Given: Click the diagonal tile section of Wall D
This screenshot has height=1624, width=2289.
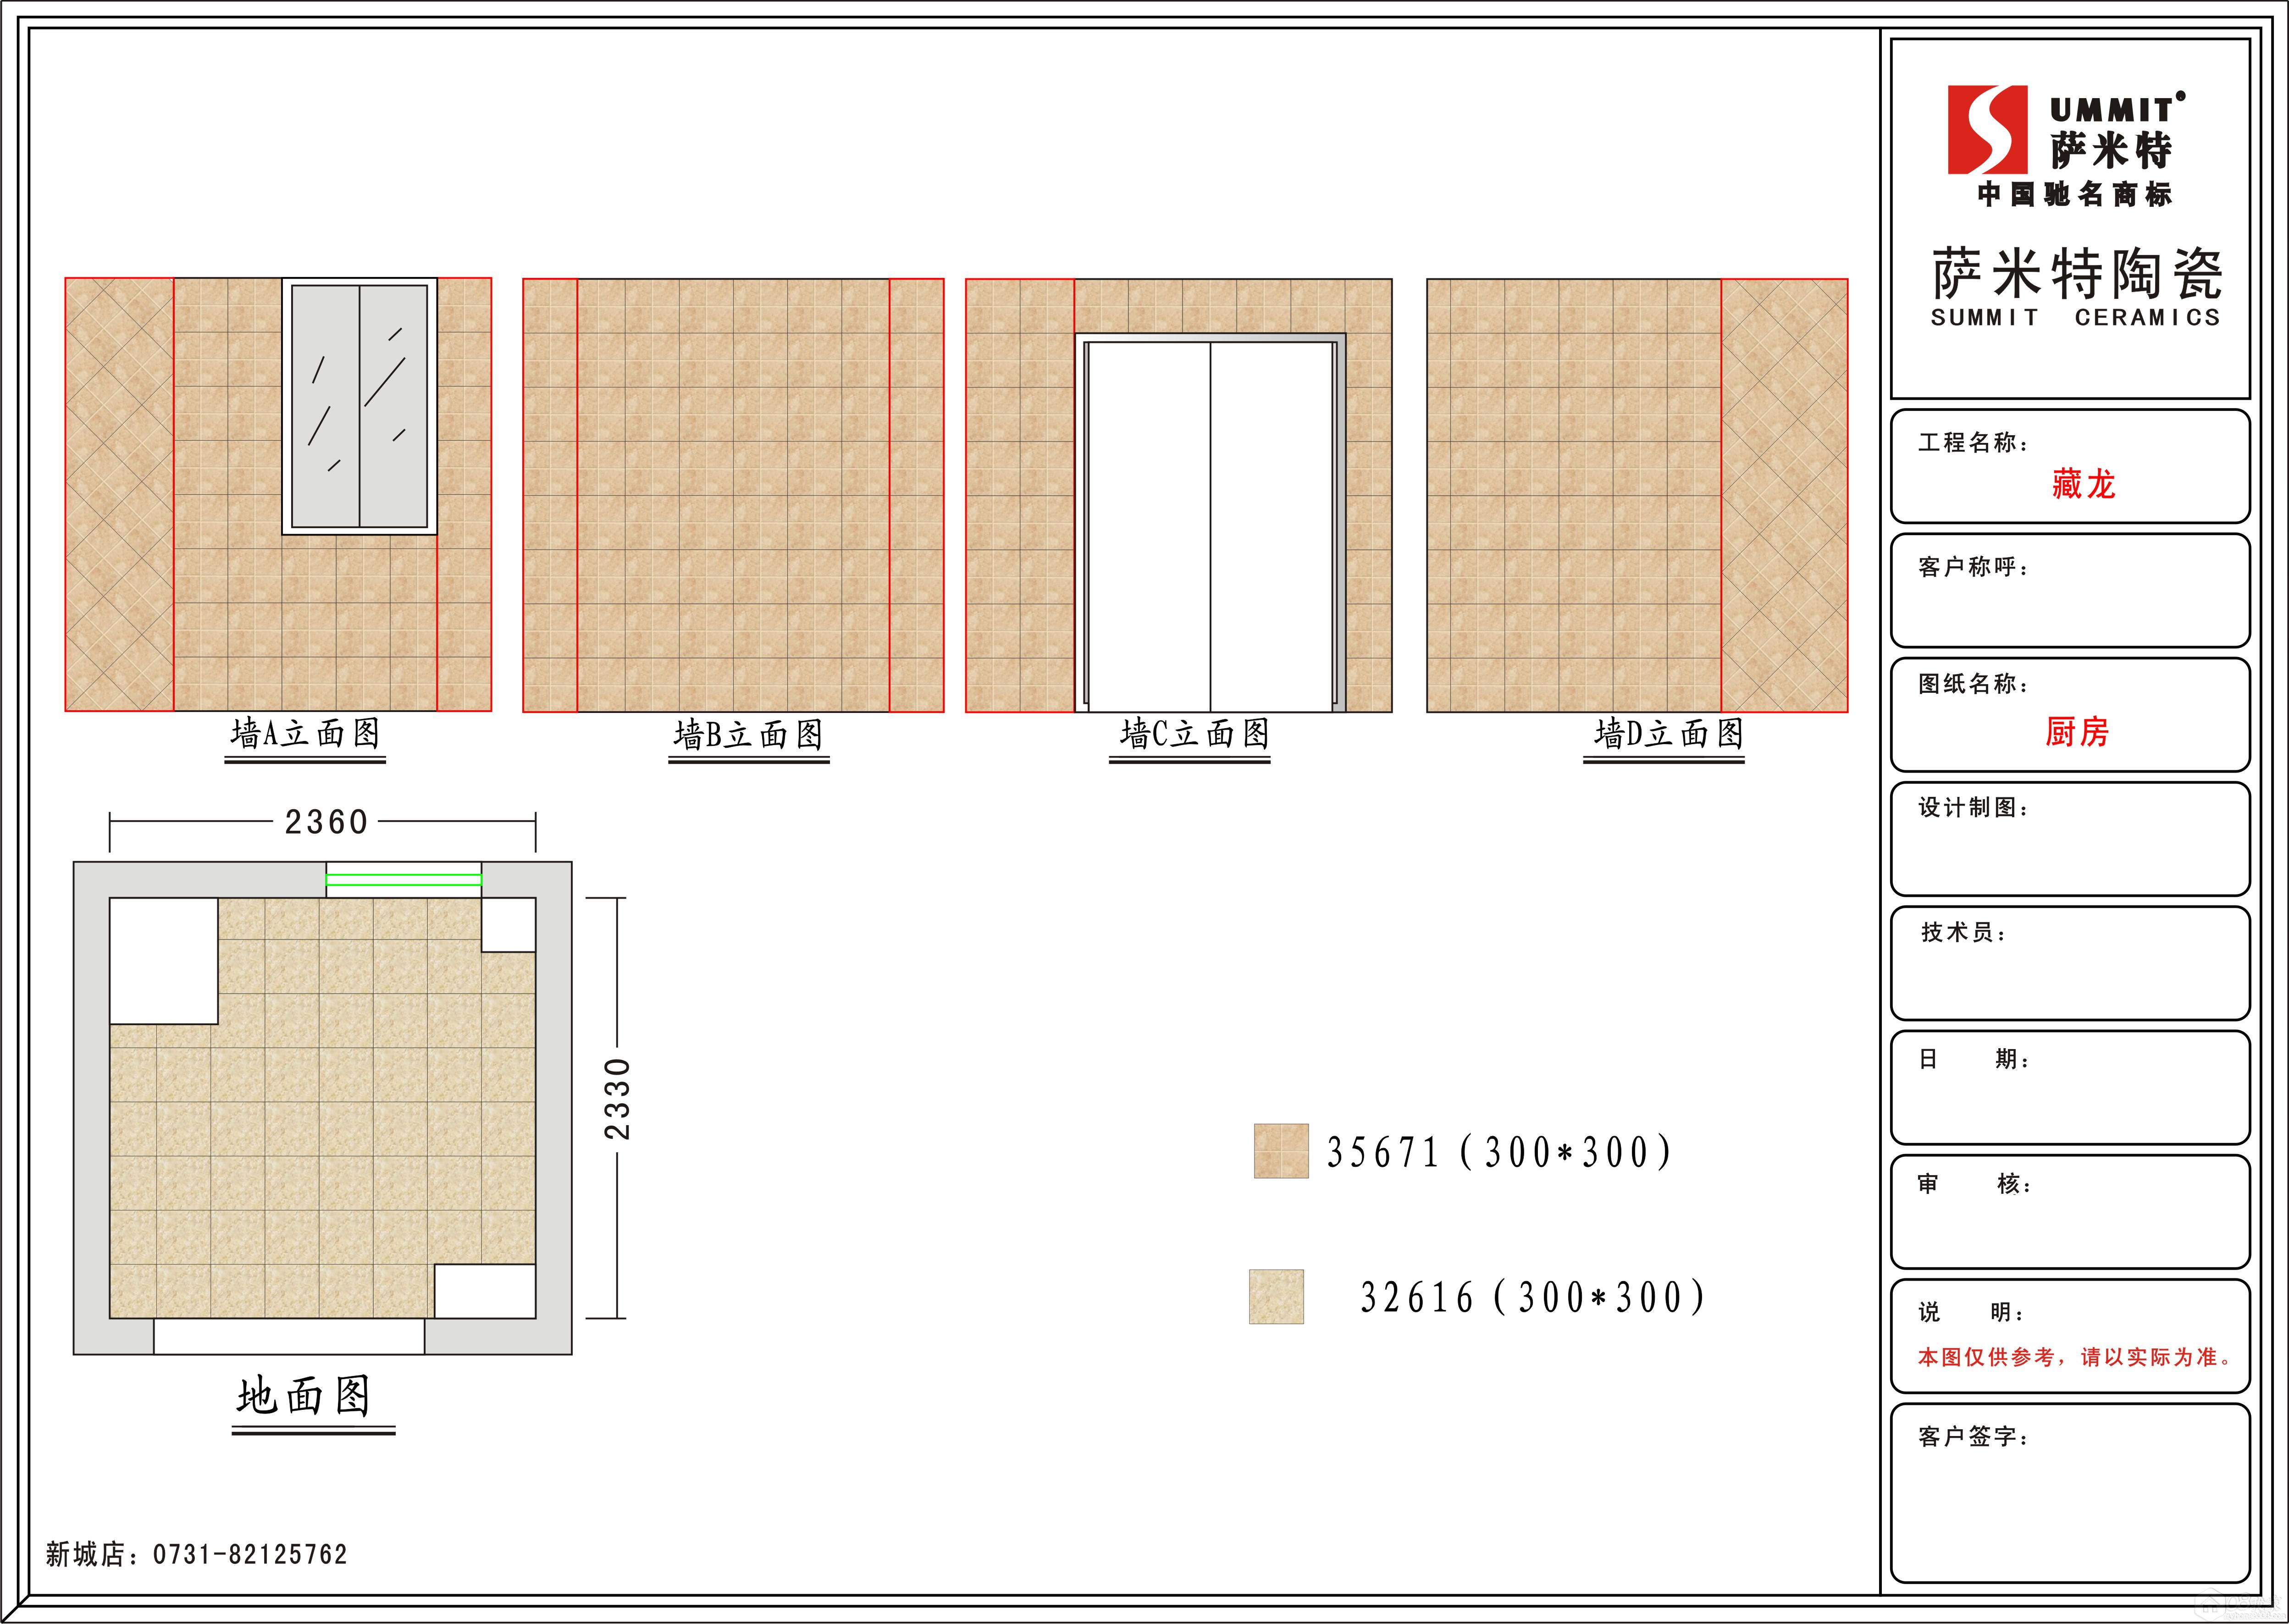Looking at the screenshot, I should (1784, 495).
